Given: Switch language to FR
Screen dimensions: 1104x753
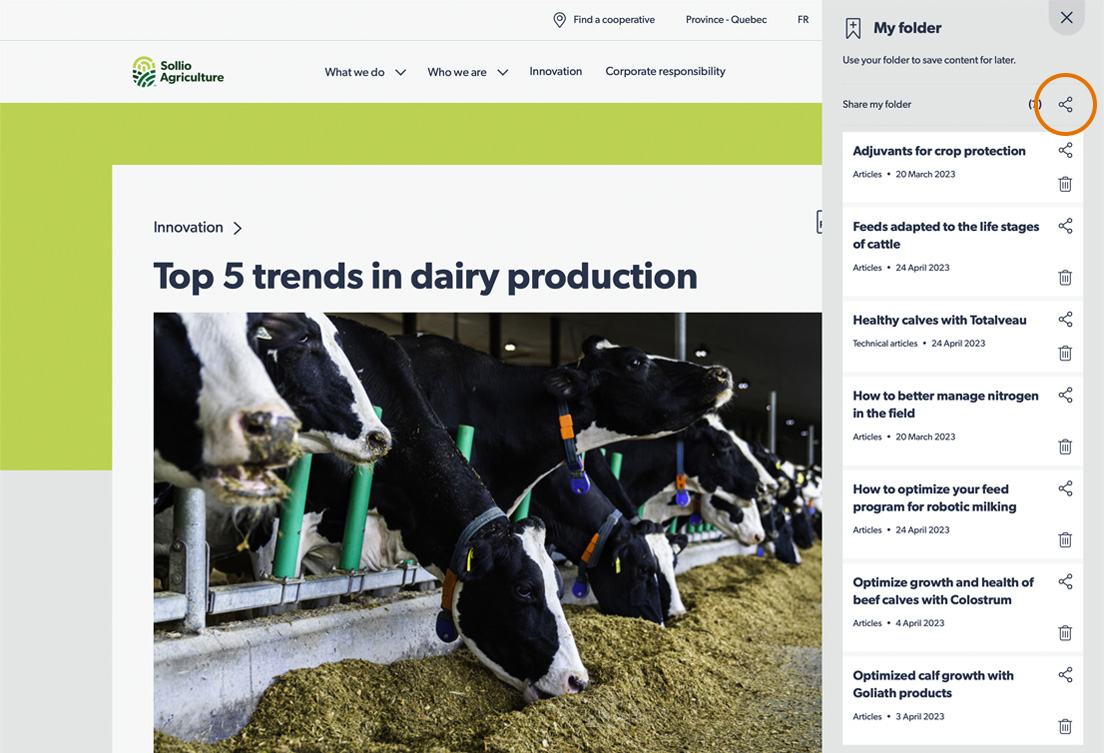Looking at the screenshot, I should 803,20.
